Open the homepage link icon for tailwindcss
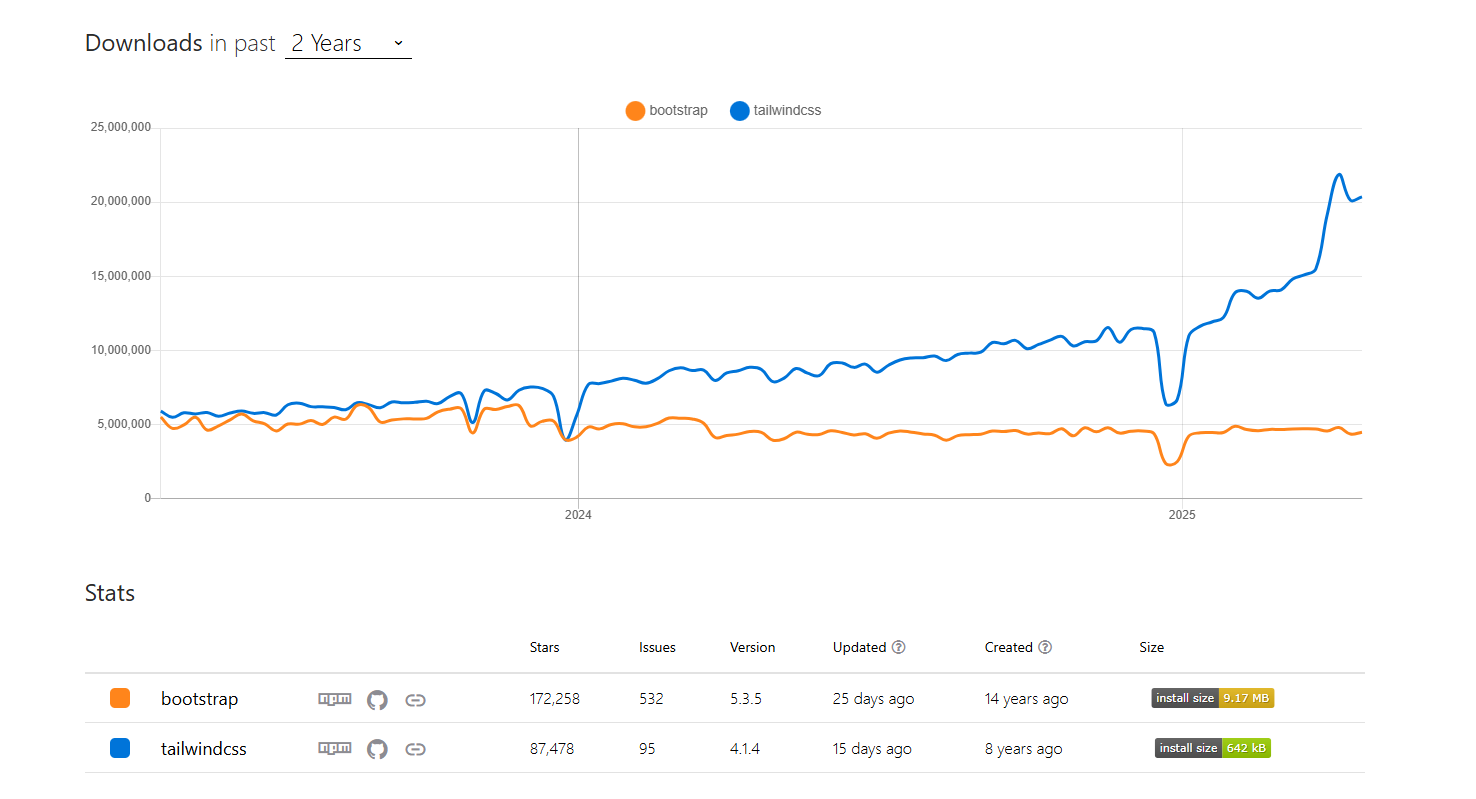Screen dimensions: 1476x799 416,749
